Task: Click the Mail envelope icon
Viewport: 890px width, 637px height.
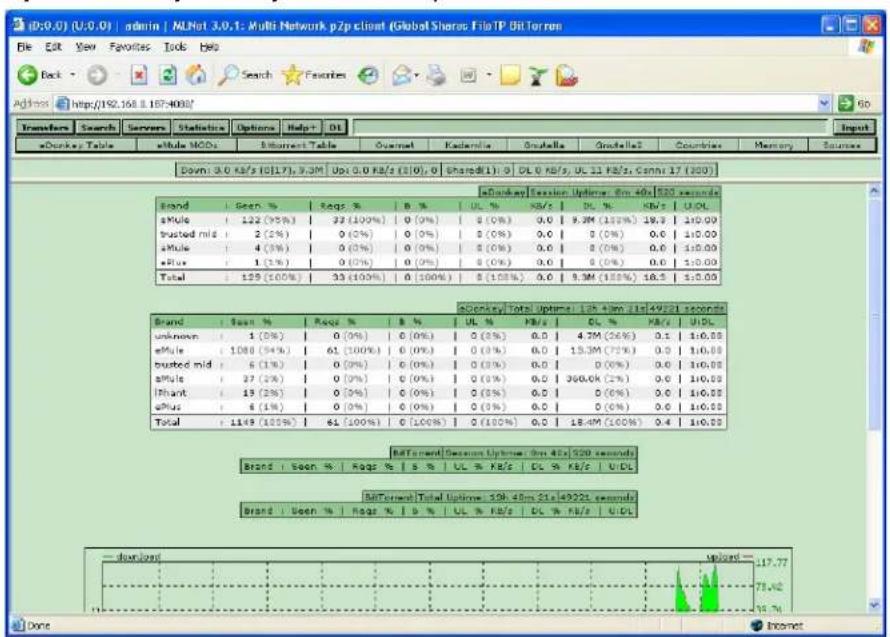Action: coord(401,76)
